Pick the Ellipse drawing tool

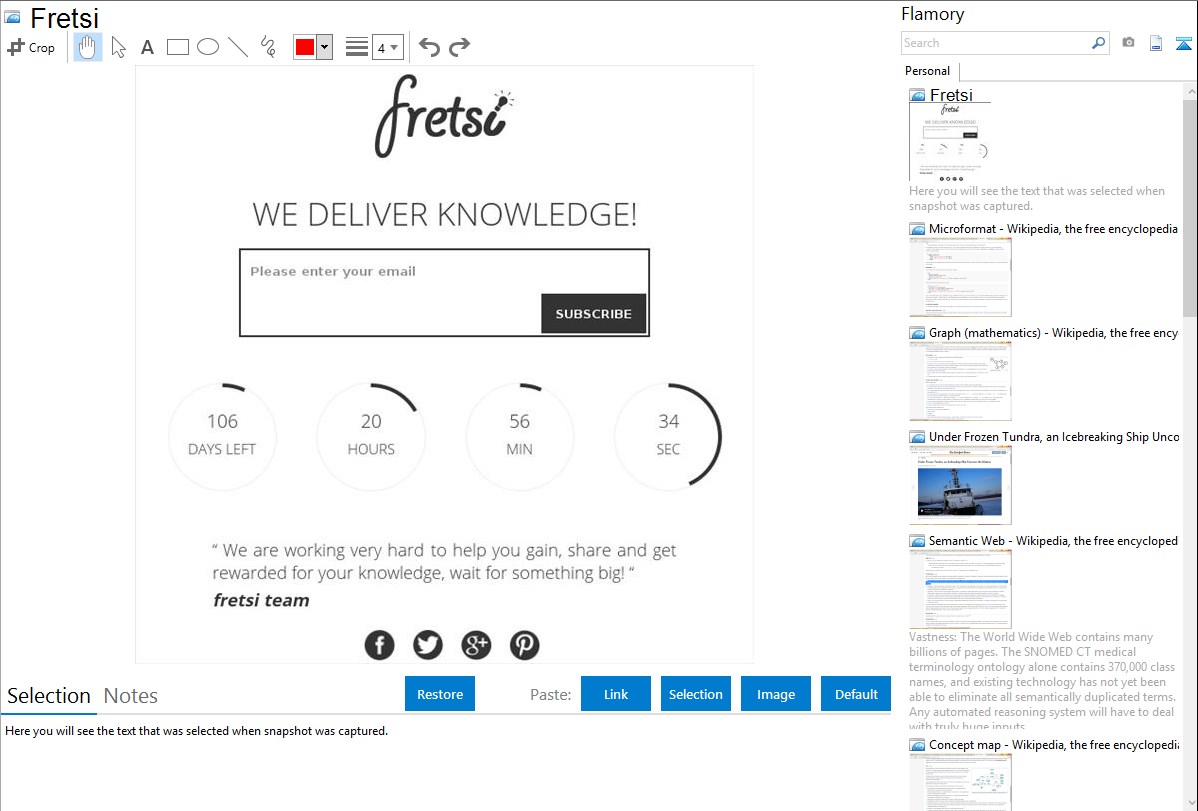208,47
